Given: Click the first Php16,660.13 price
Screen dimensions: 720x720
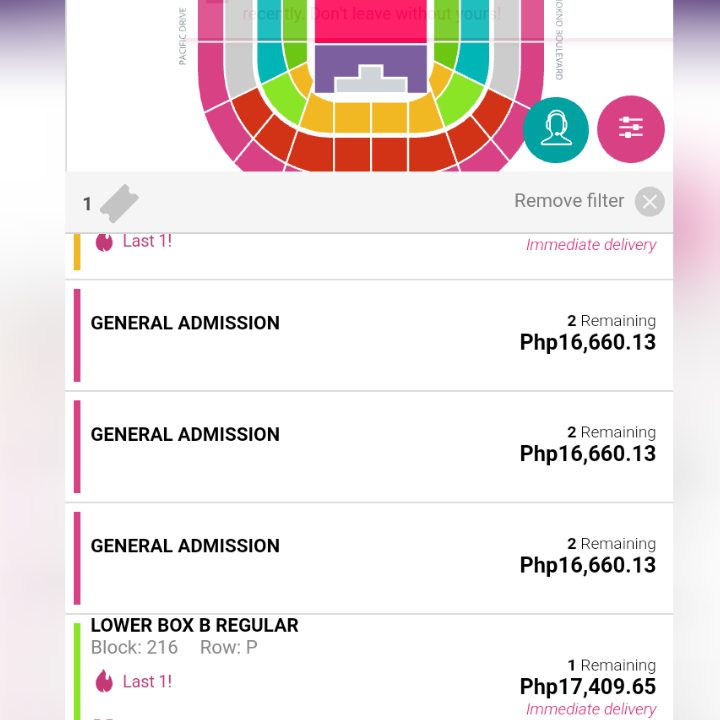Looking at the screenshot, I should [x=588, y=342].
